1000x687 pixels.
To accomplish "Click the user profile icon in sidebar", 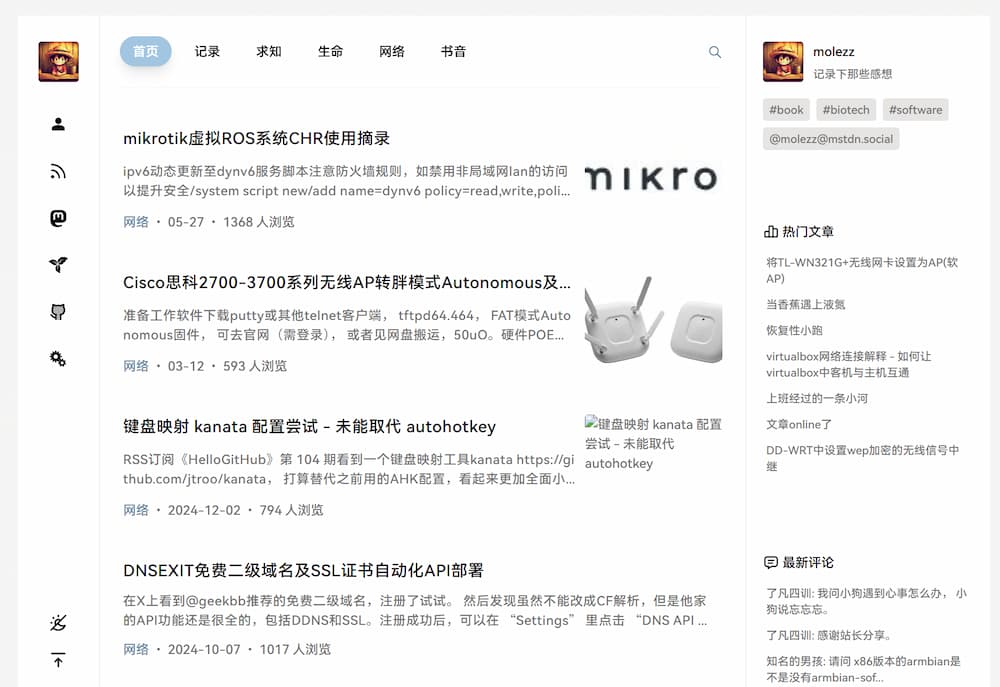I will [x=58, y=124].
